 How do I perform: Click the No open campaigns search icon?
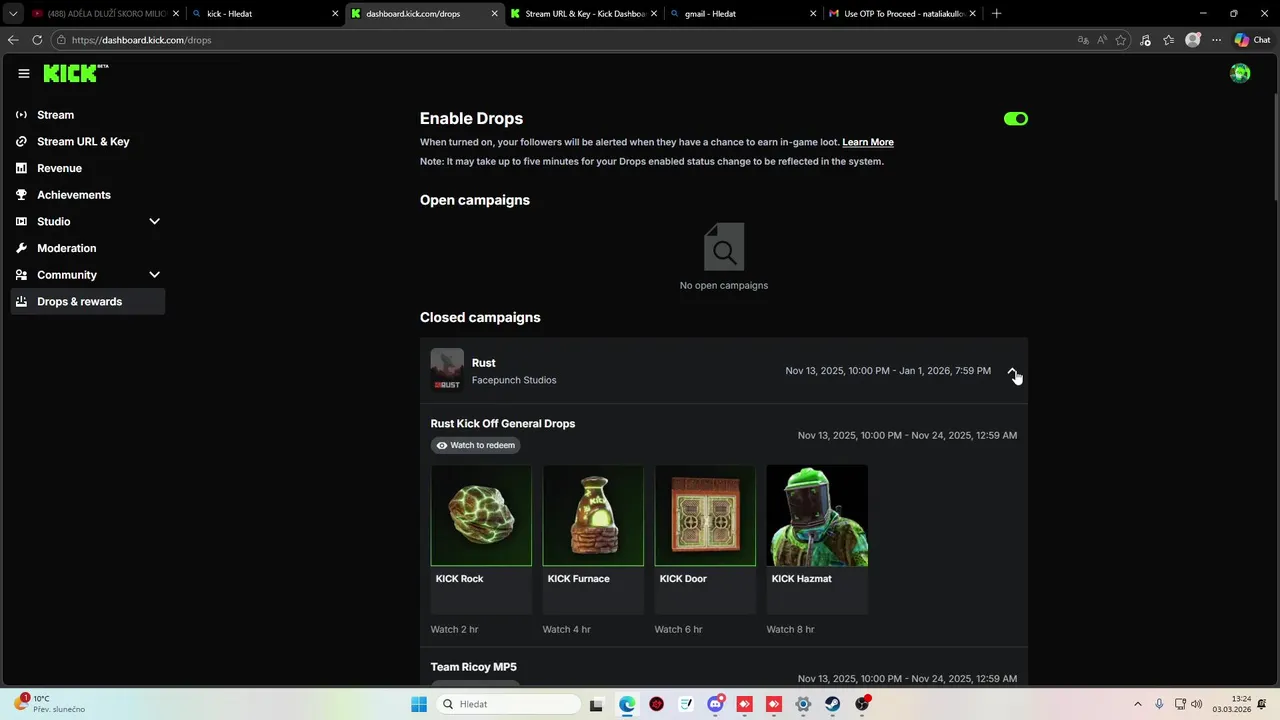[x=724, y=247]
